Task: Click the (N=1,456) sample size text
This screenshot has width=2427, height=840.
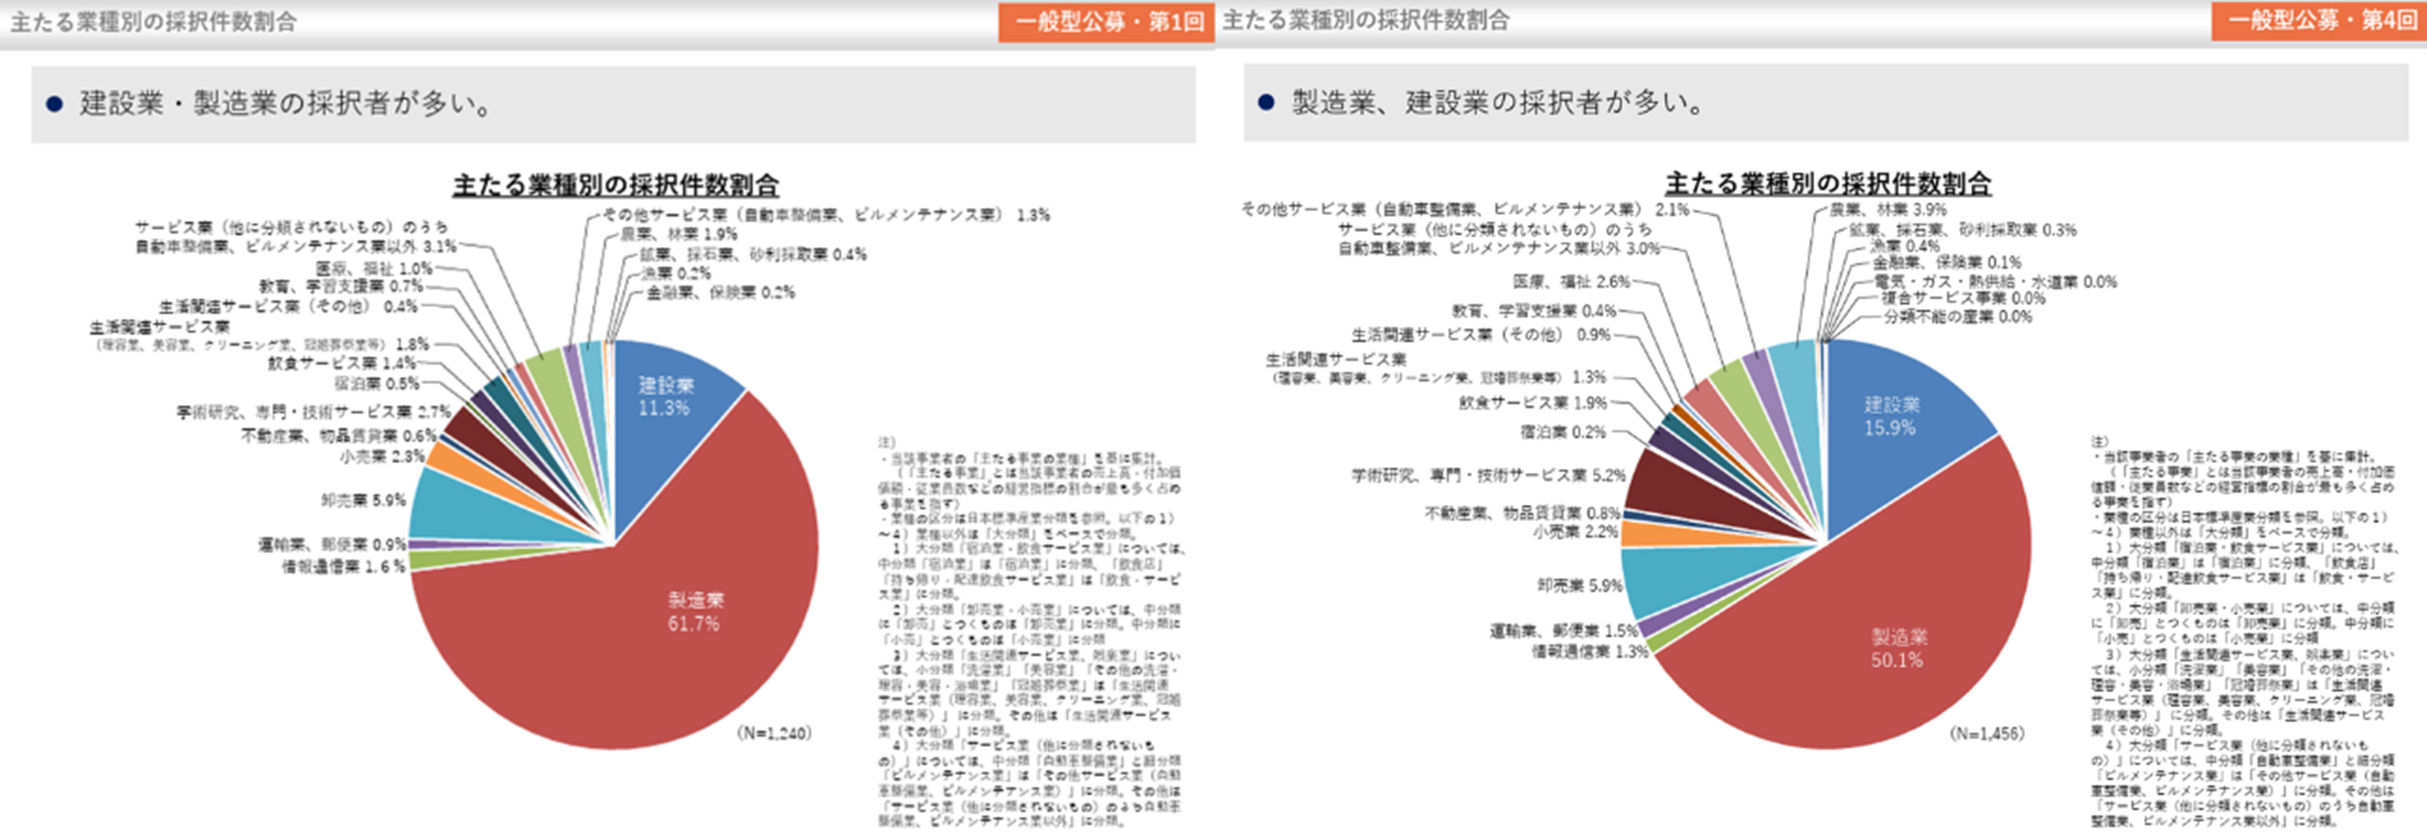Action: 1986,733
